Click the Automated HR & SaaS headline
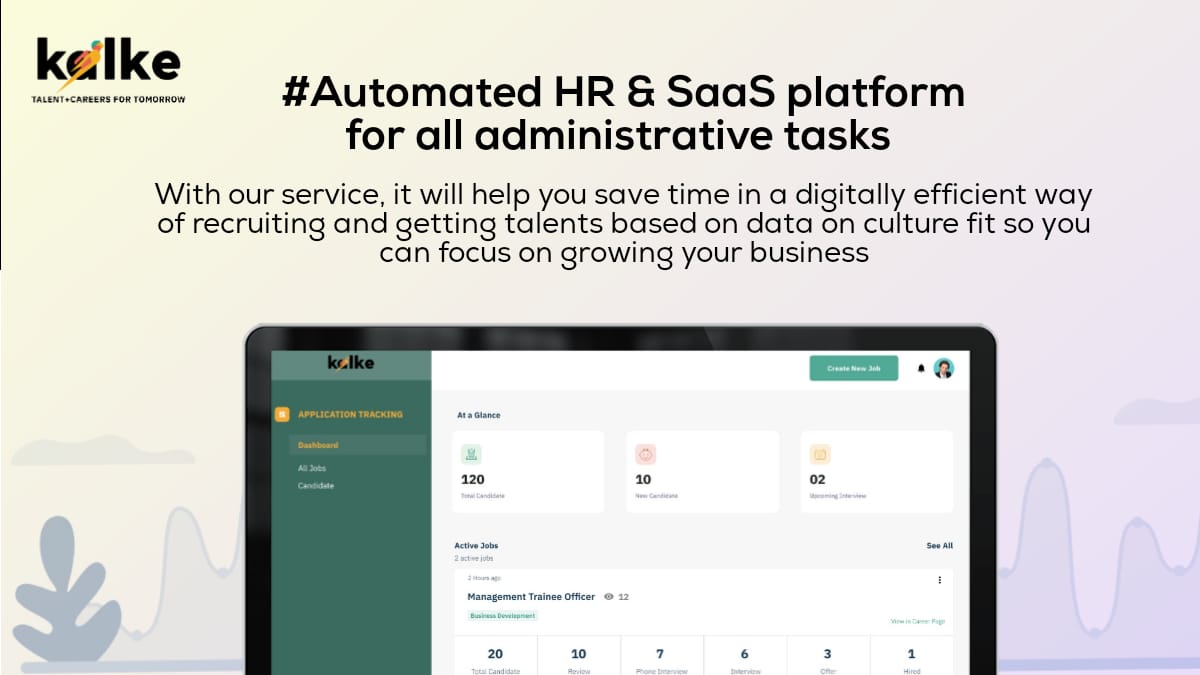The image size is (1200, 675). point(624,113)
